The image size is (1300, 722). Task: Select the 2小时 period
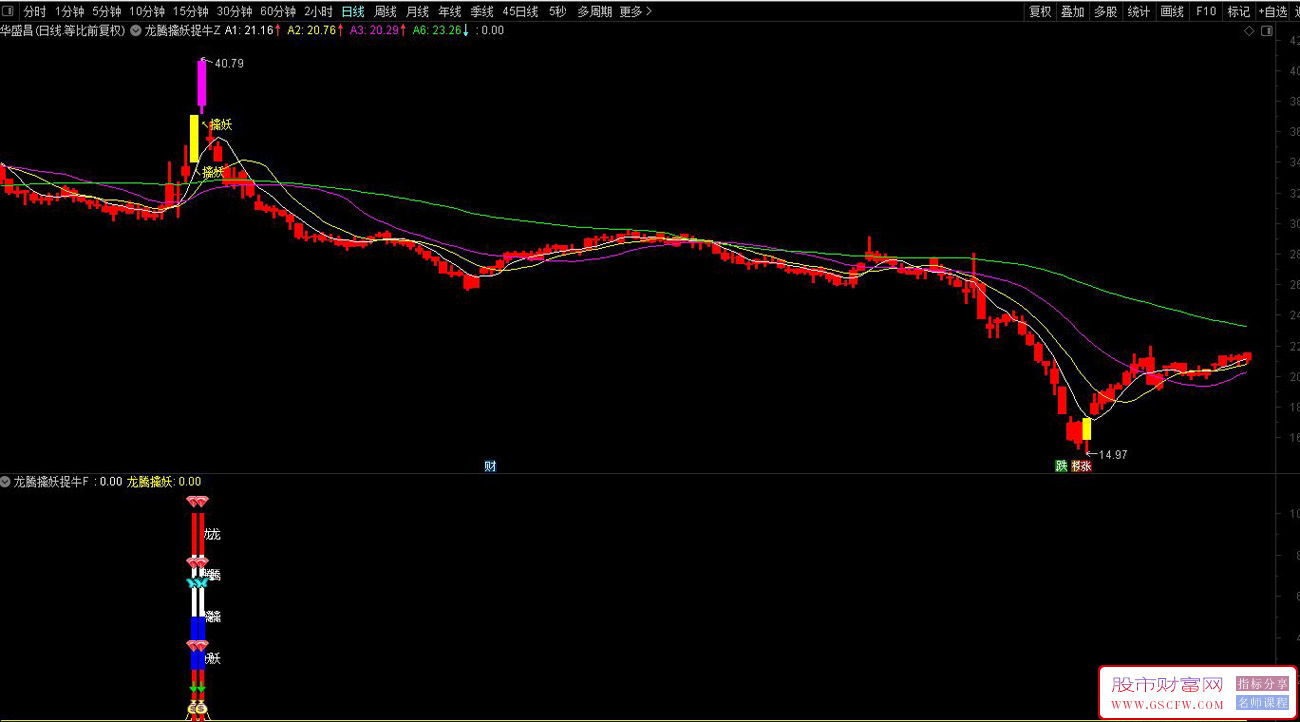point(319,12)
